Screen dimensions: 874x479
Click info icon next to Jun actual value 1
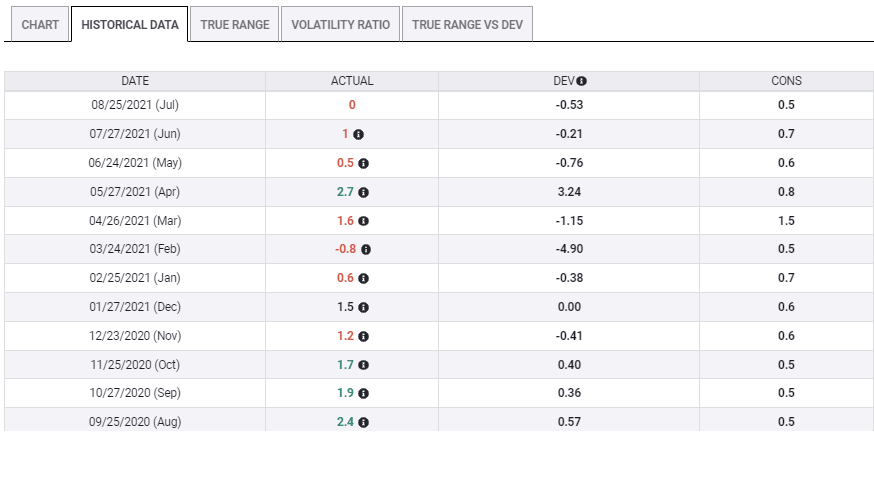(x=359, y=134)
